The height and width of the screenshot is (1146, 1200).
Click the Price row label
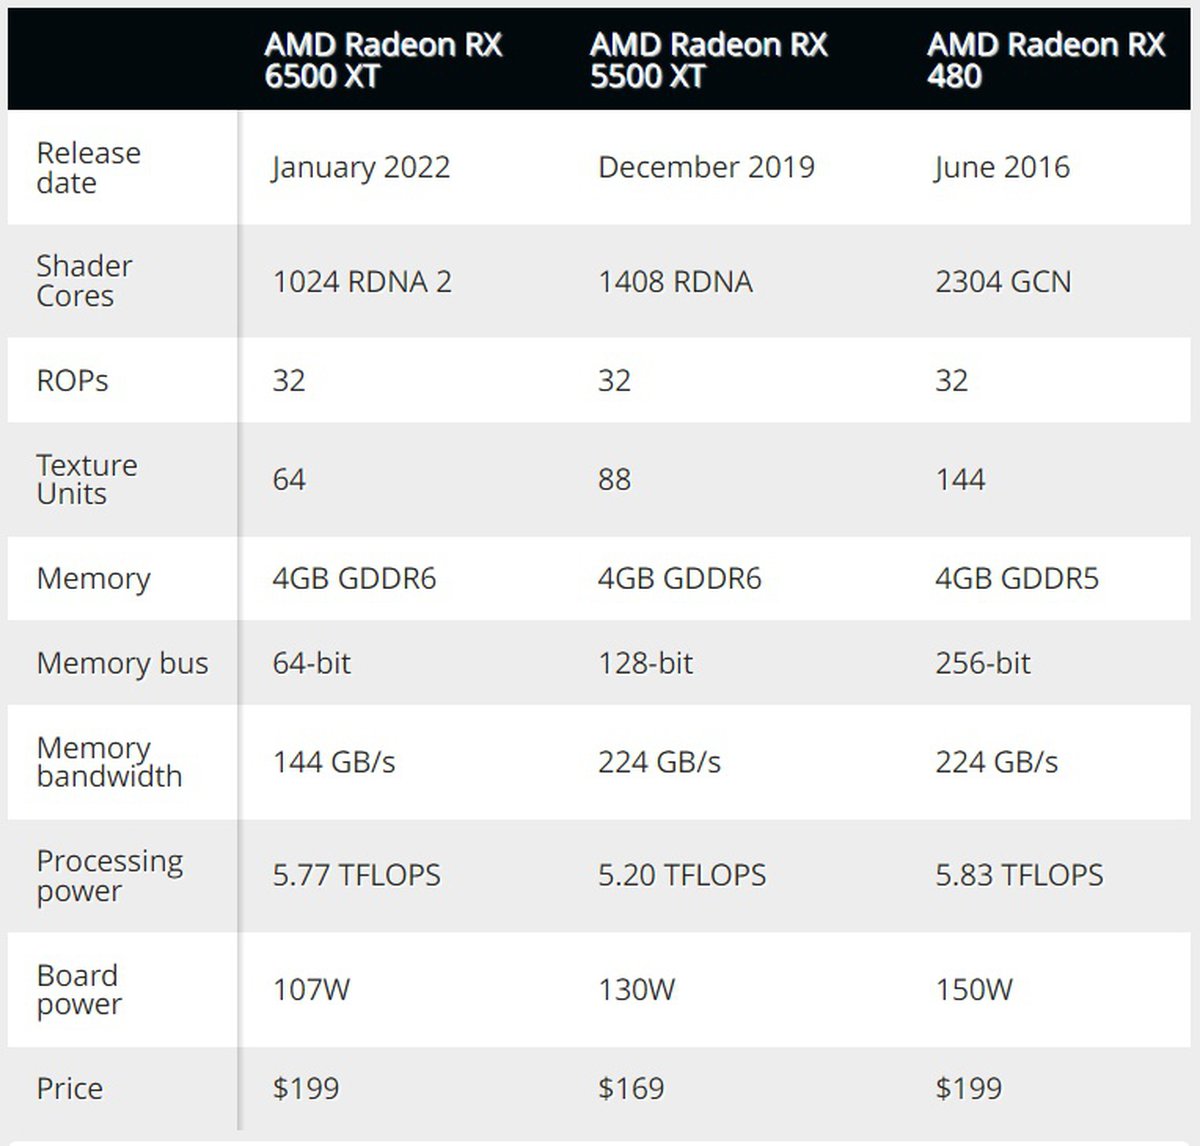(69, 1088)
